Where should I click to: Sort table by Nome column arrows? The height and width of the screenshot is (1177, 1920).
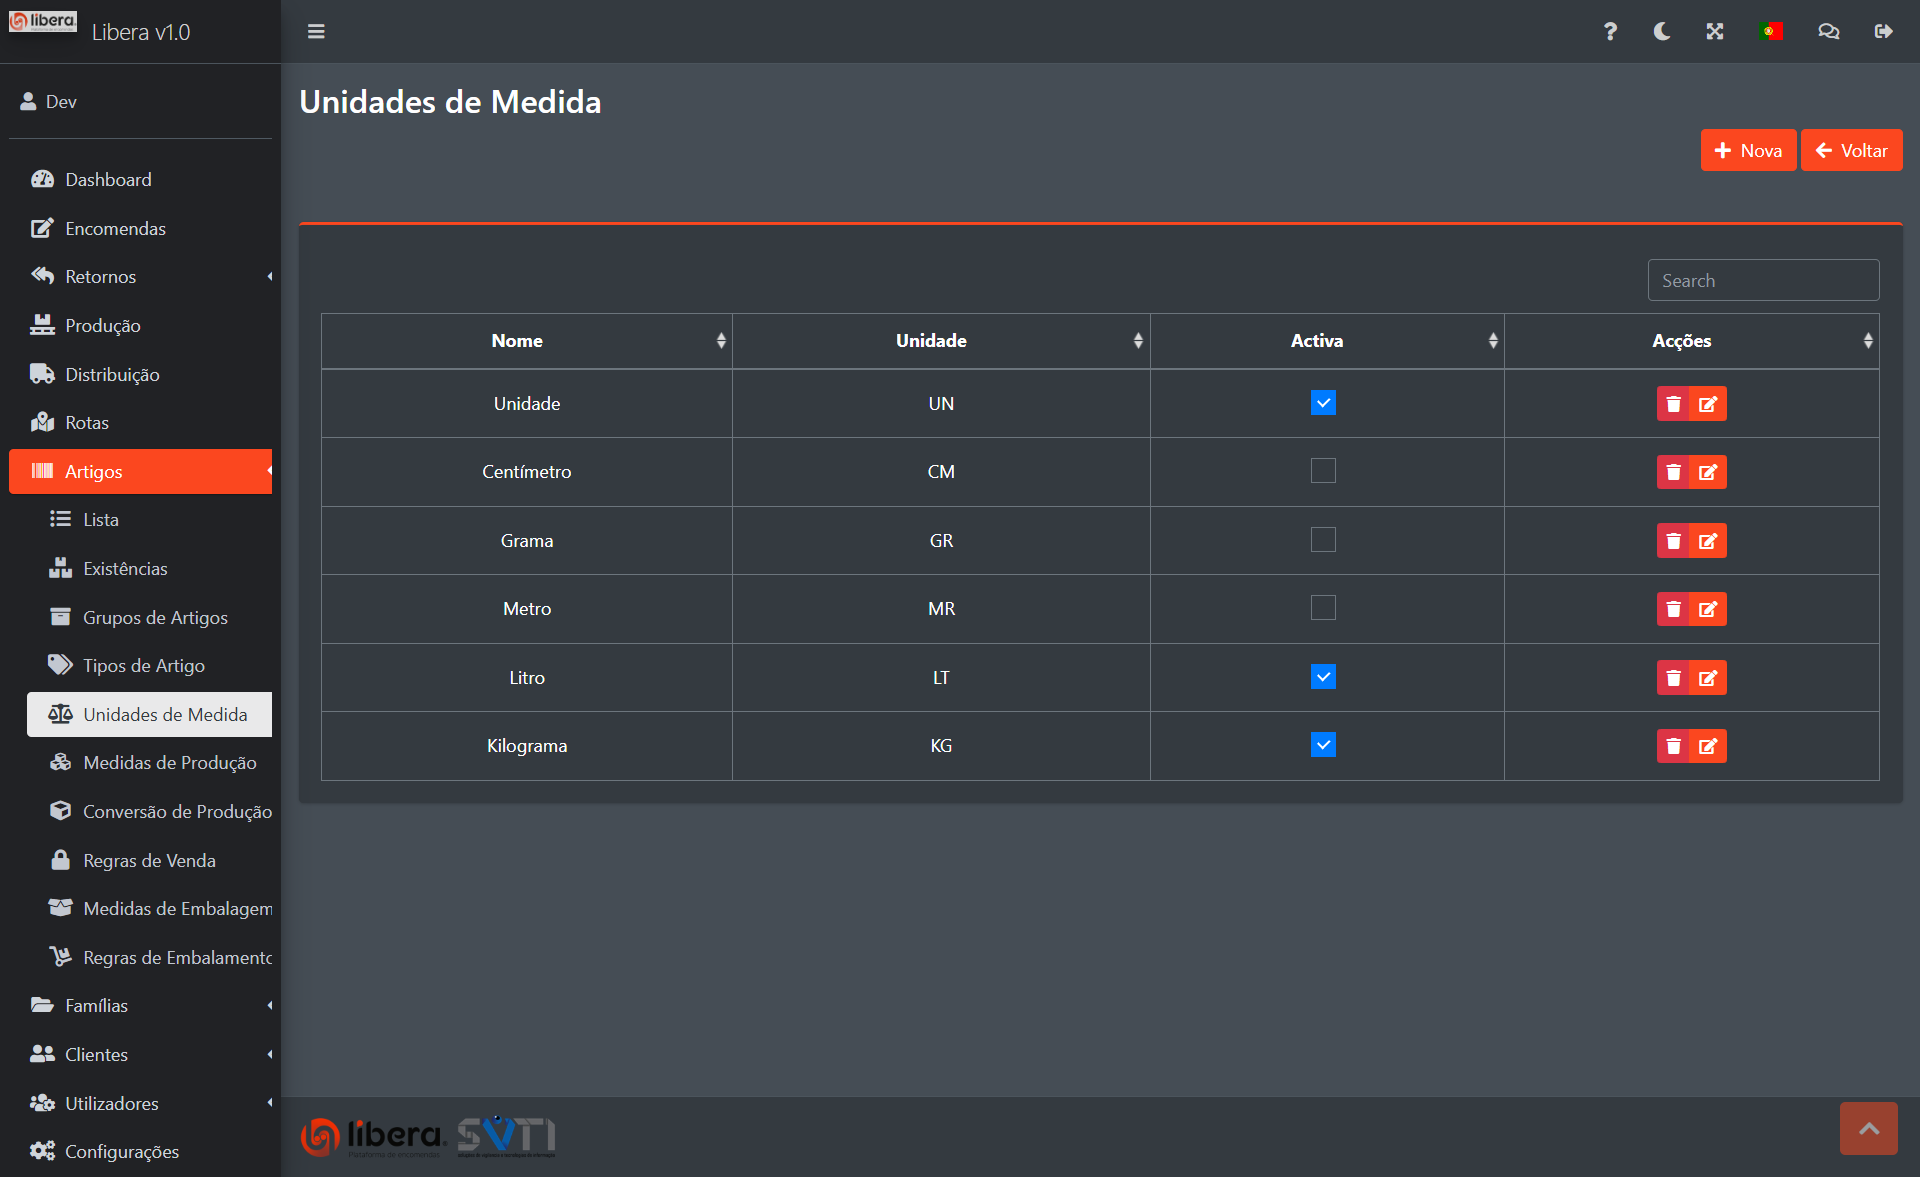721,341
